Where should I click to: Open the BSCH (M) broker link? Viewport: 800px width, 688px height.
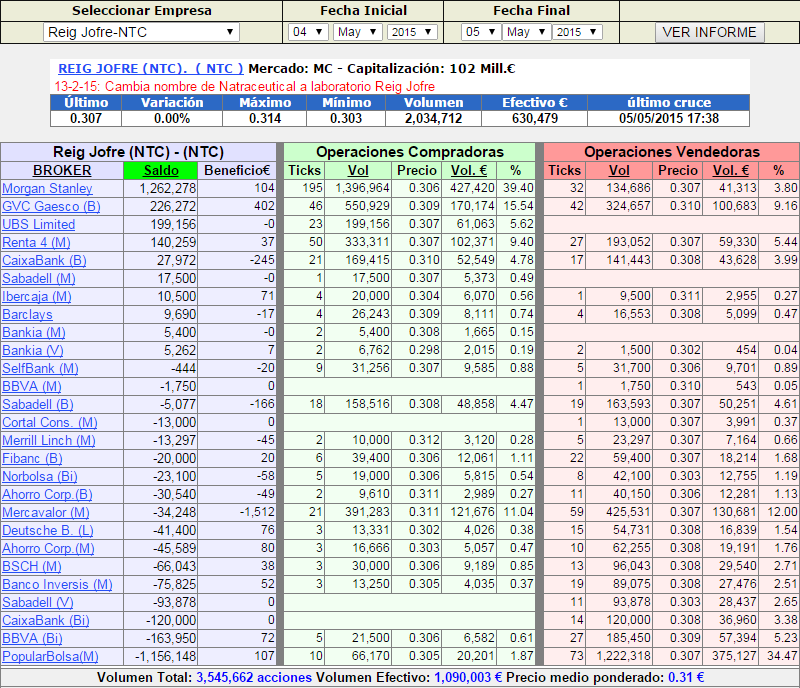[x=32, y=567]
